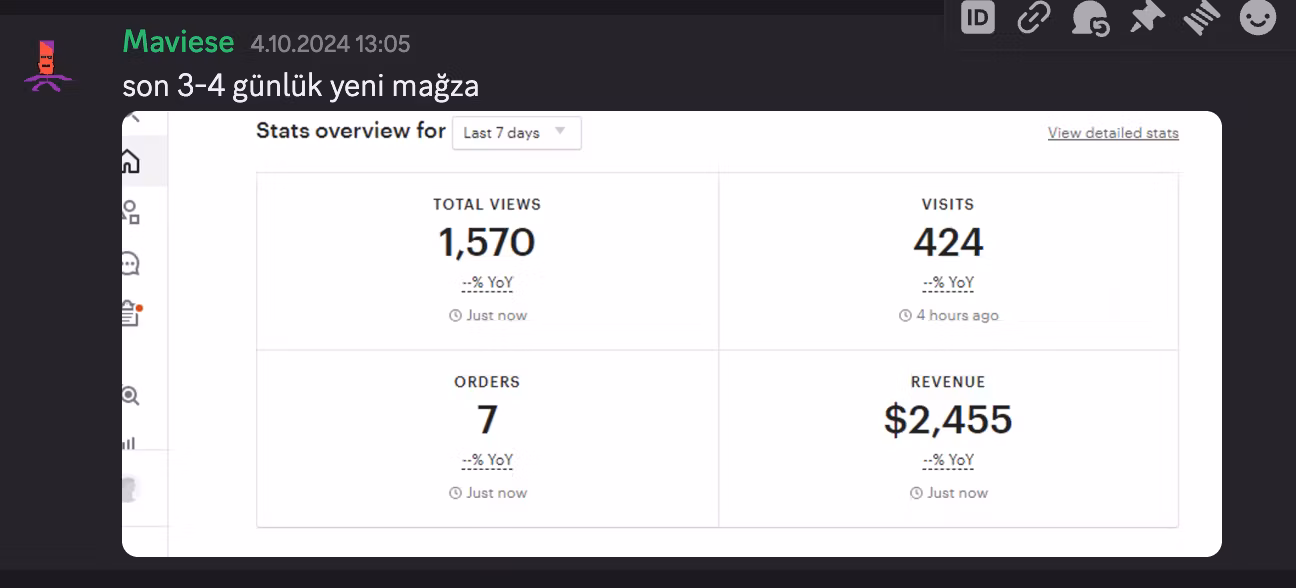Click the Maviese username

point(178,43)
